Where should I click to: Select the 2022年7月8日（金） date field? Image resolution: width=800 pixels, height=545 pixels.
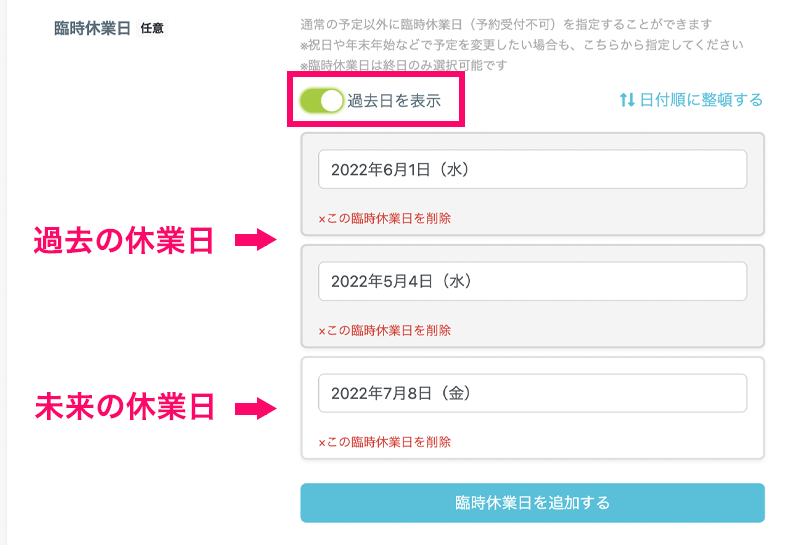click(x=532, y=393)
